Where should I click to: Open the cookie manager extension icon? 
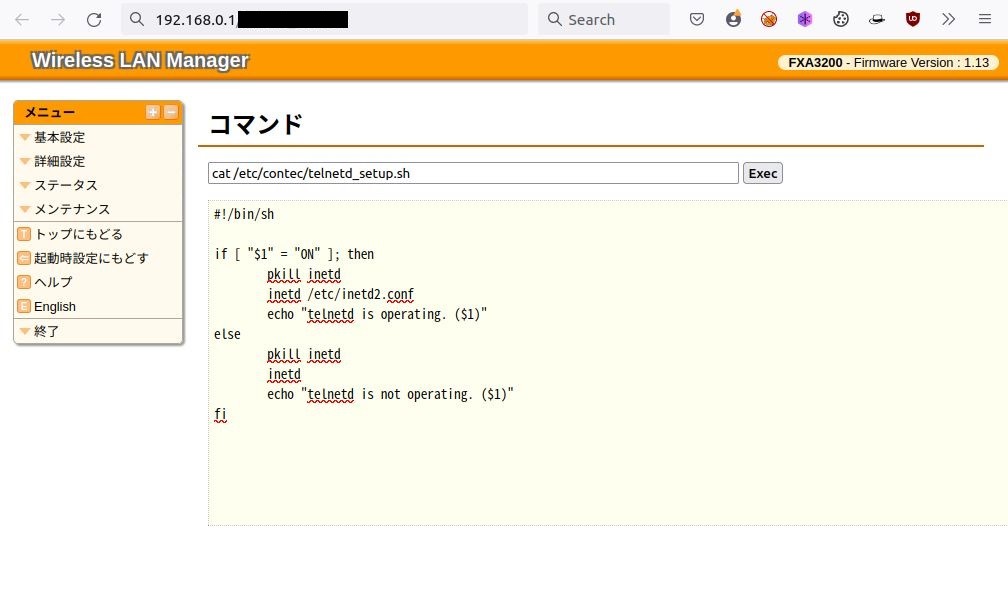tap(841, 19)
